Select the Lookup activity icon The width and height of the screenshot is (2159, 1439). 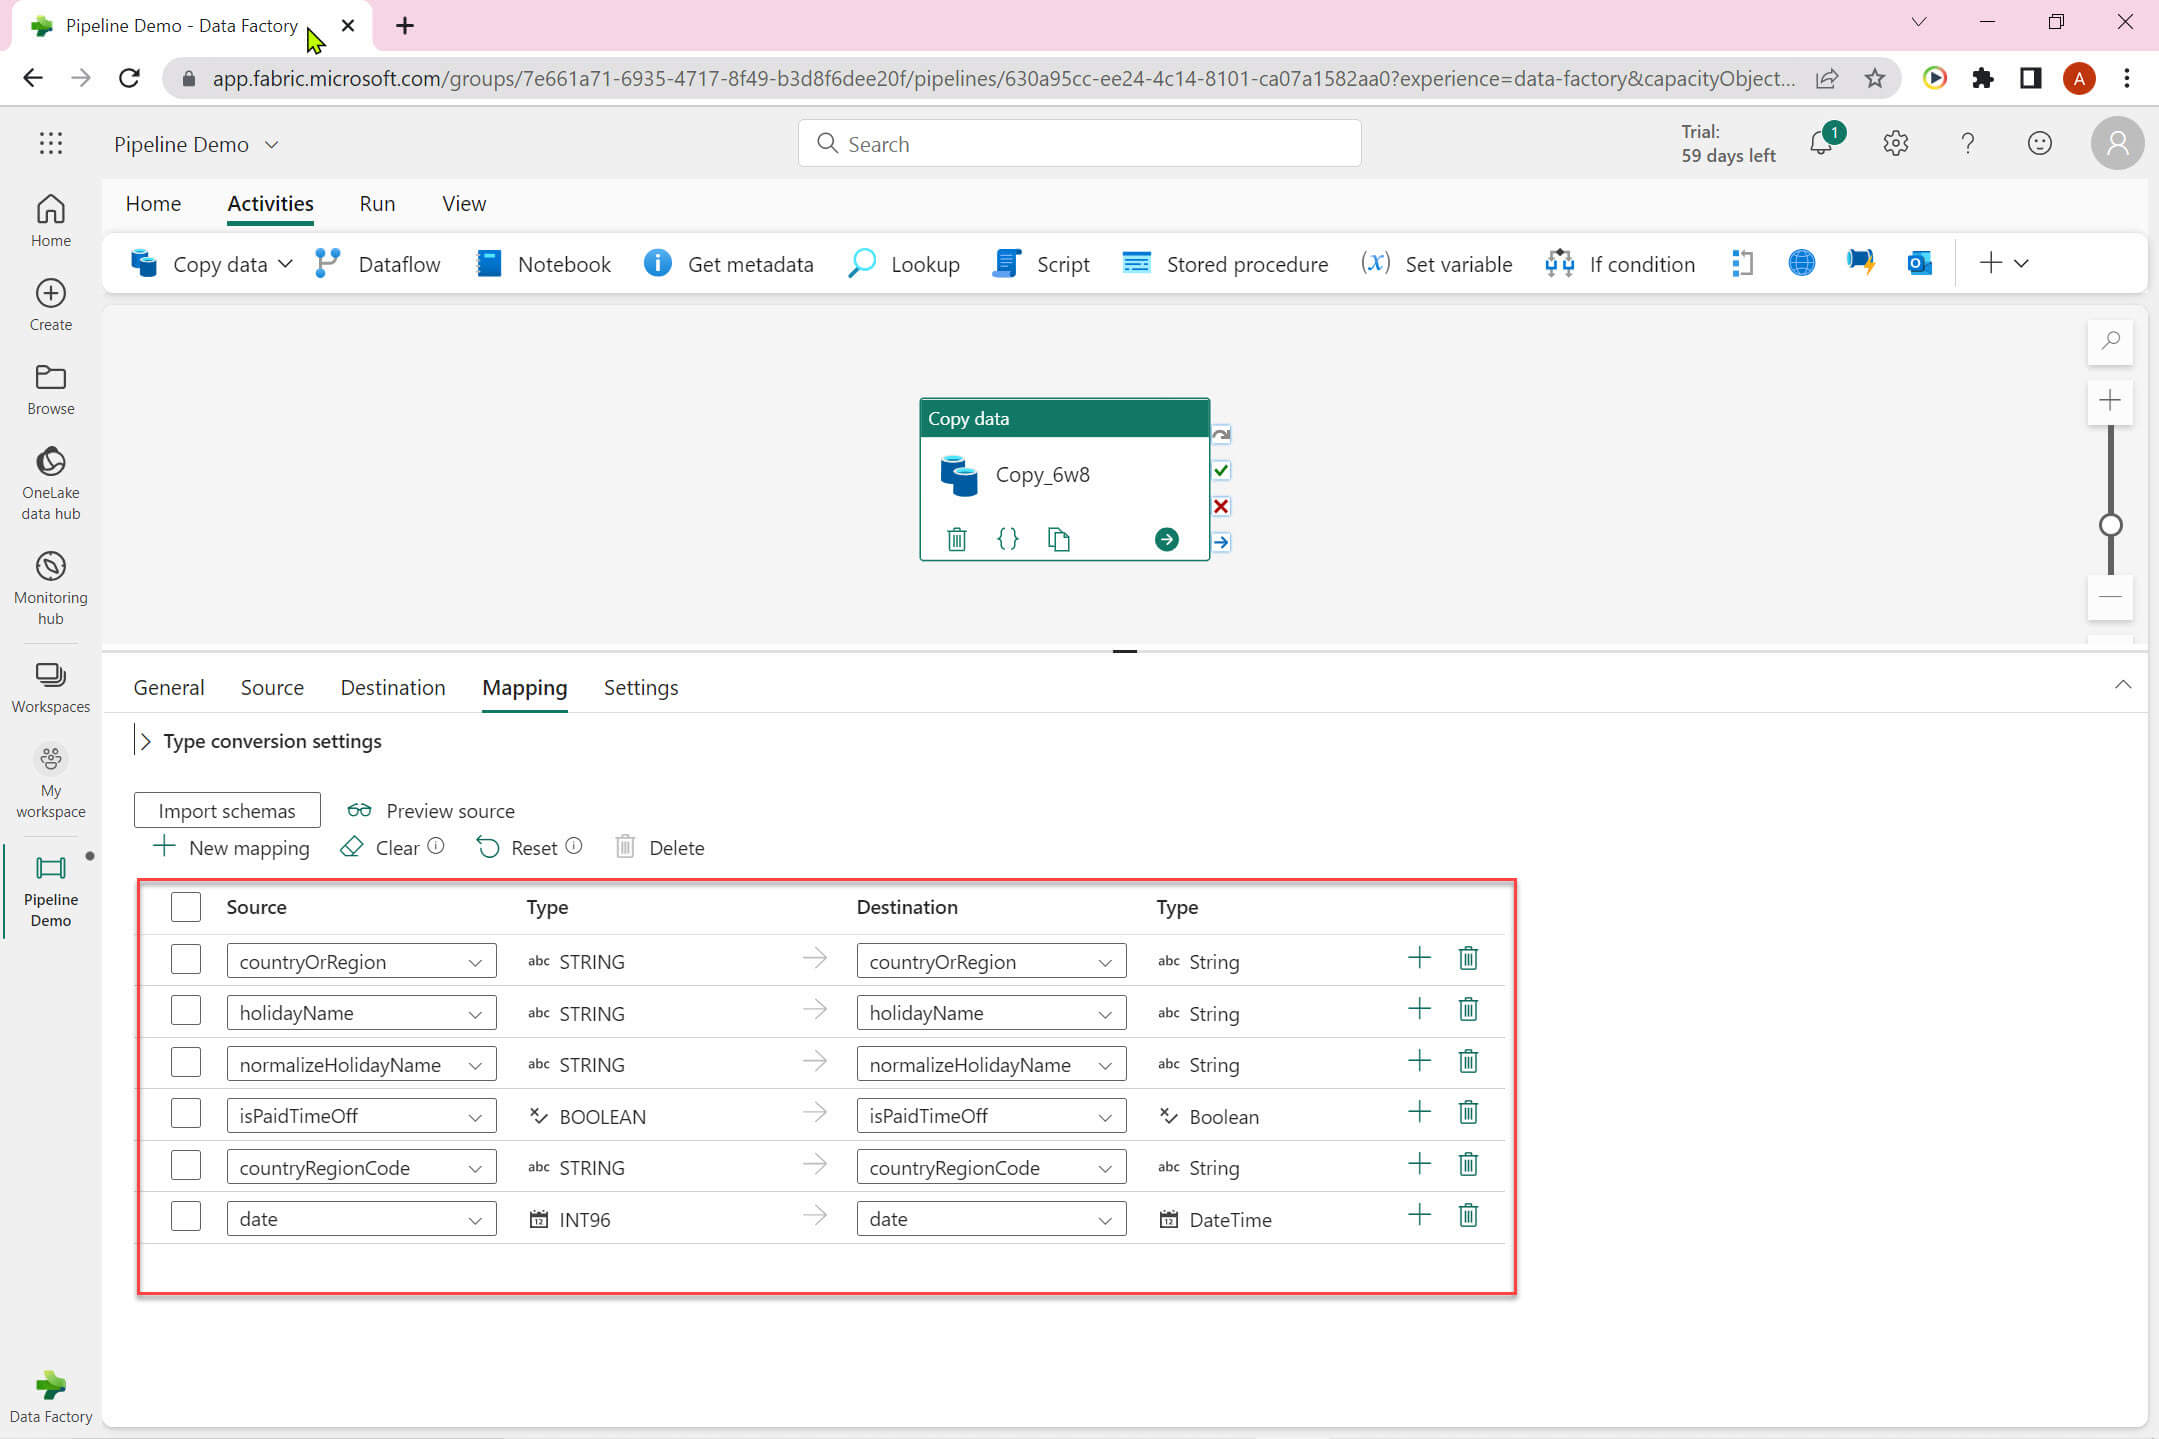861,263
